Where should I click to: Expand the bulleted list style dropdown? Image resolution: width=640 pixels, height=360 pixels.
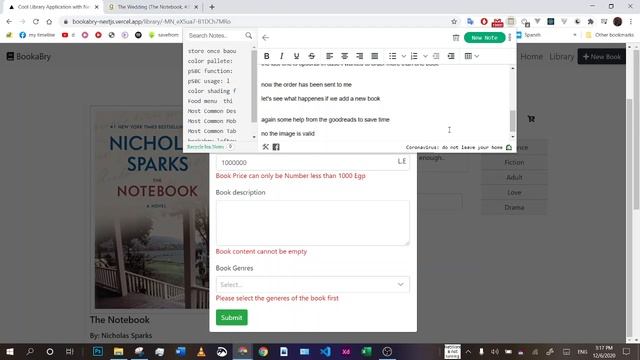(404, 56)
